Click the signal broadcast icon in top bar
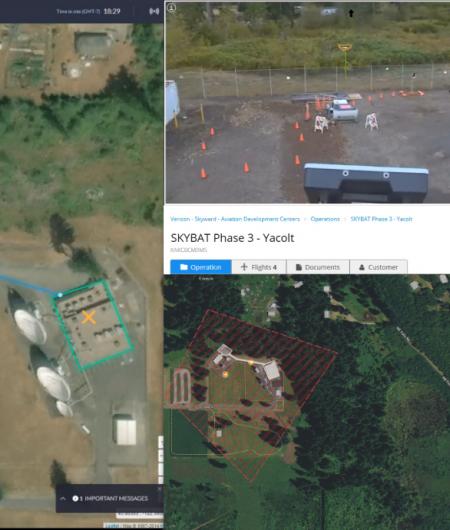 pyautogui.click(x=154, y=11)
